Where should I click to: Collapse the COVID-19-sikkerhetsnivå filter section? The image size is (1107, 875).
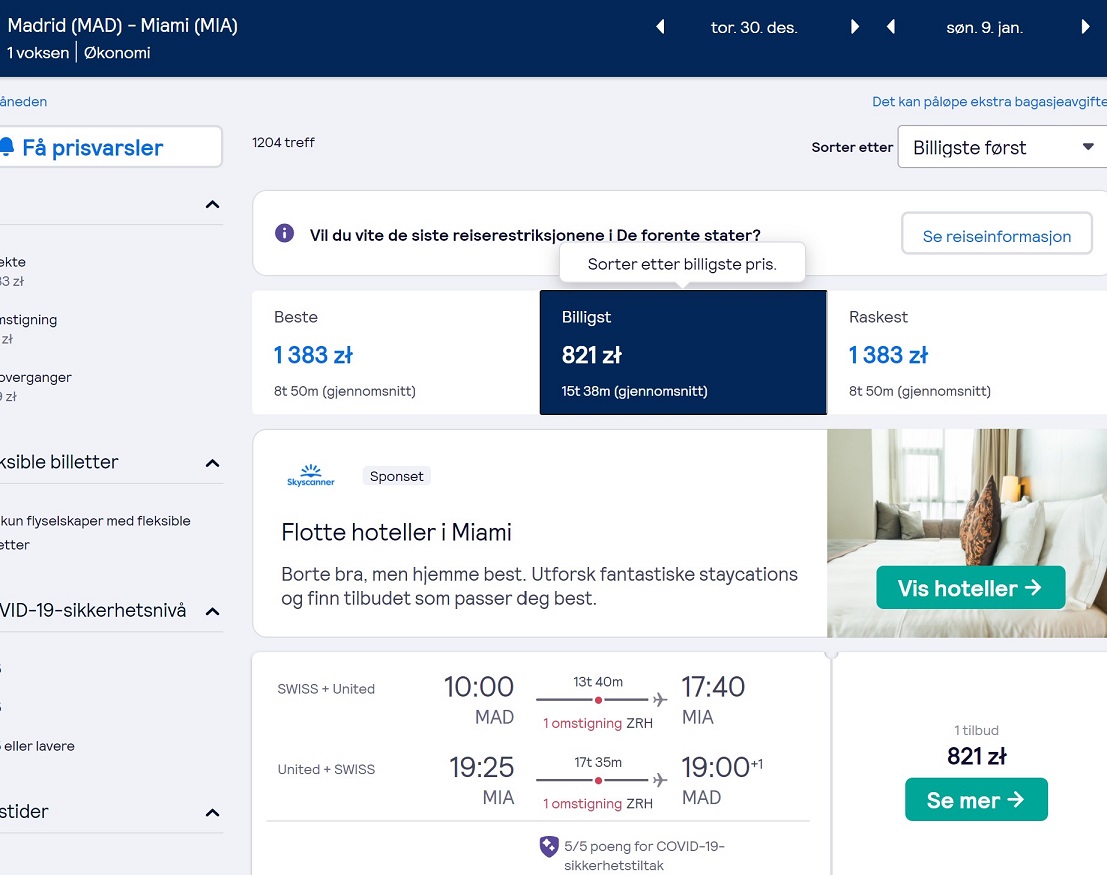click(213, 612)
